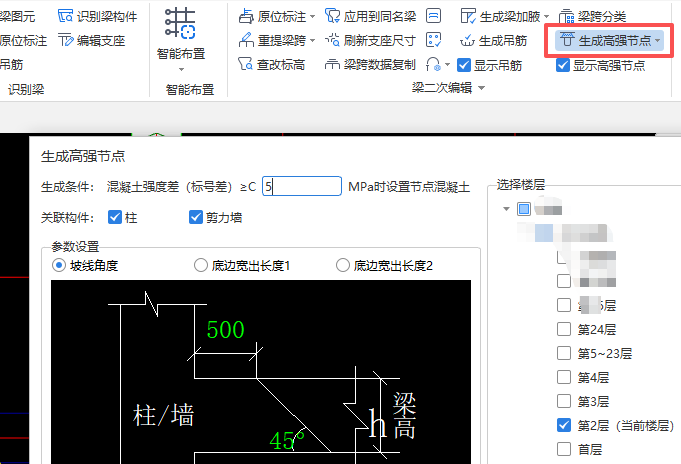
Task: Click the dotted-square icon right of 刷新支座尺寸
Action: (x=433, y=40)
